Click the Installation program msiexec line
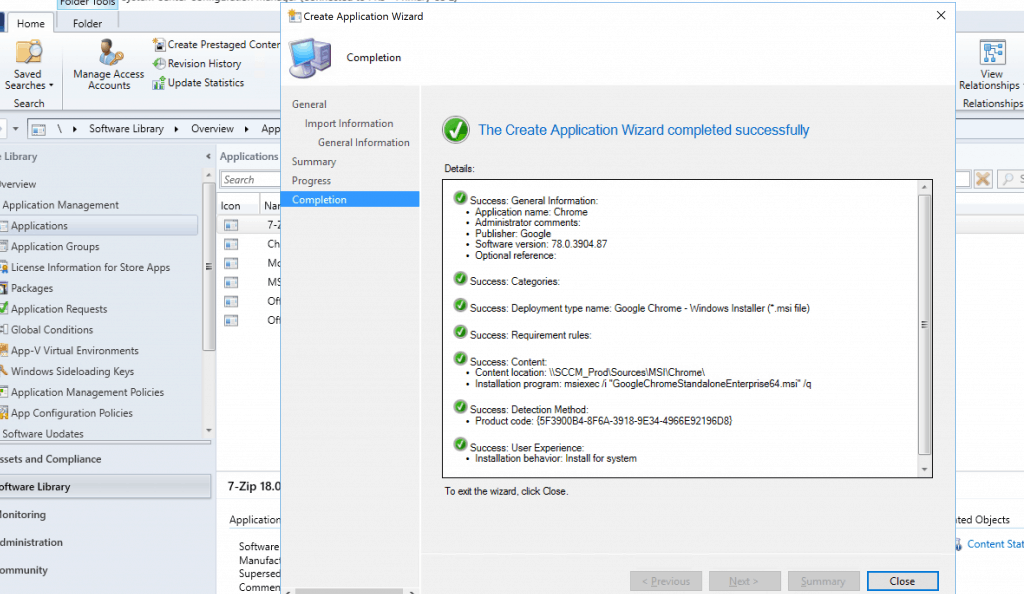The width and height of the screenshot is (1024, 594). pyautogui.click(x=643, y=384)
